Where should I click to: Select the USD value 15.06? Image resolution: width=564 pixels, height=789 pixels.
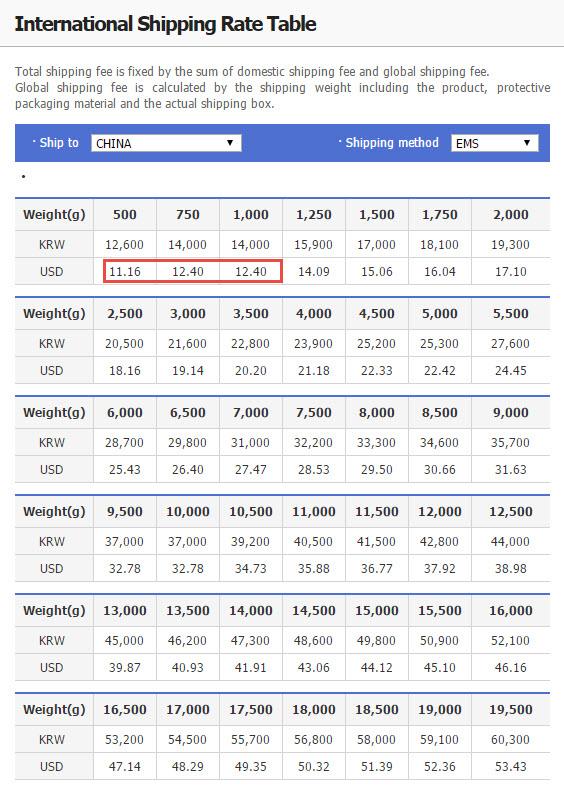click(376, 272)
